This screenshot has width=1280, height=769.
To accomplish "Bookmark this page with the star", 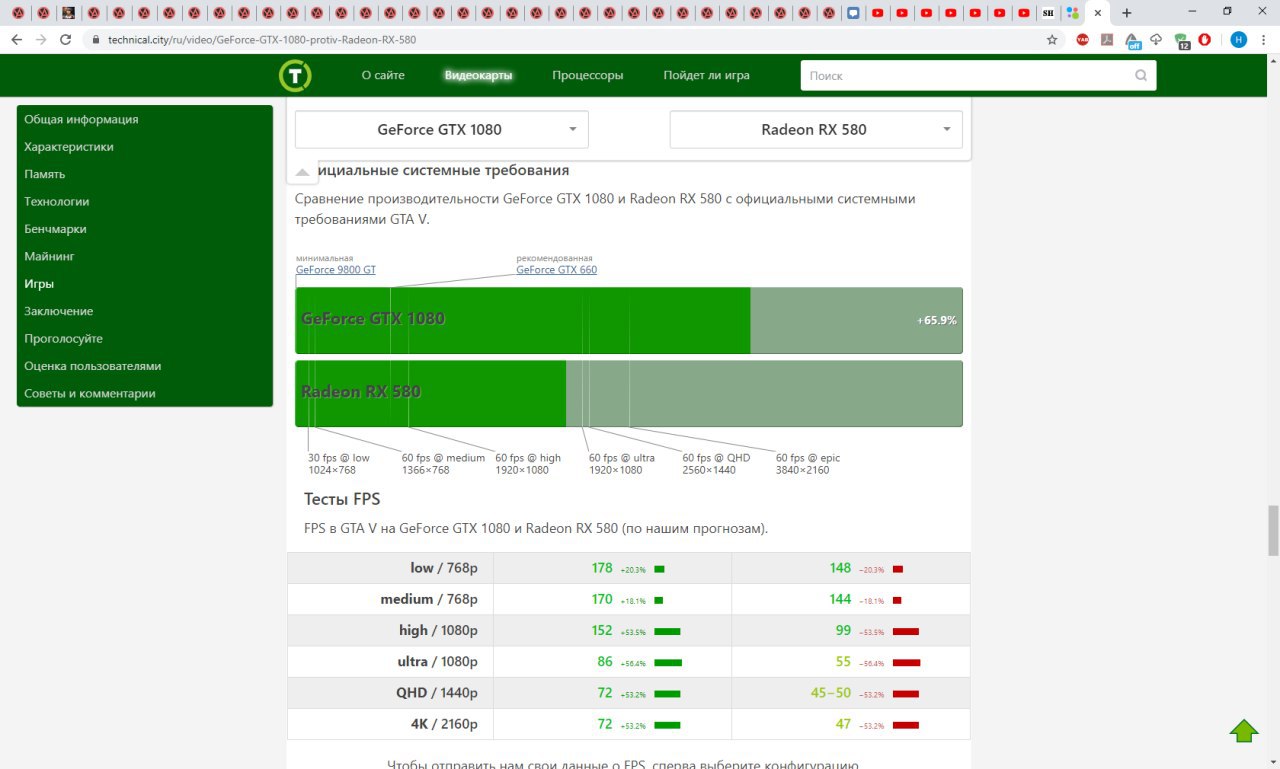I will point(1052,39).
